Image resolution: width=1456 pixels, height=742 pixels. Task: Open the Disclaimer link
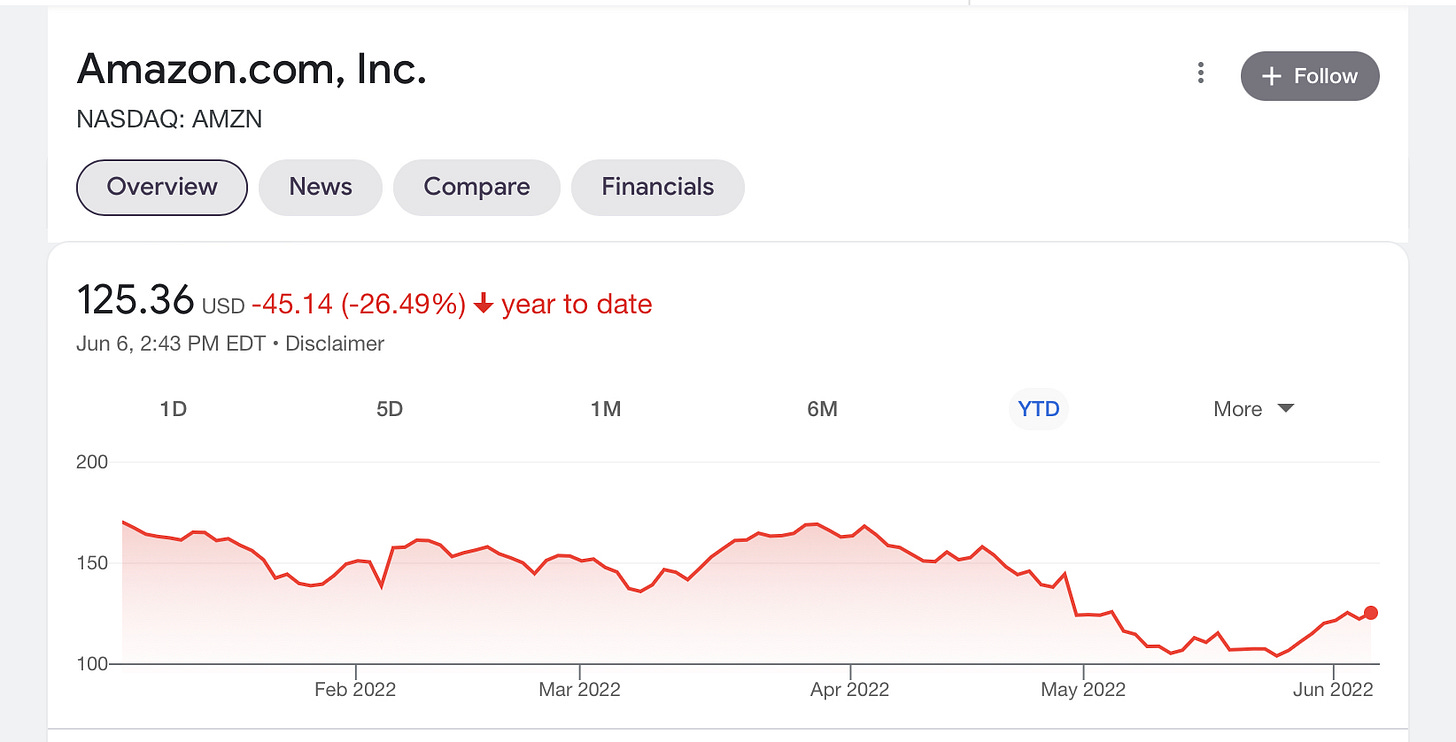334,343
